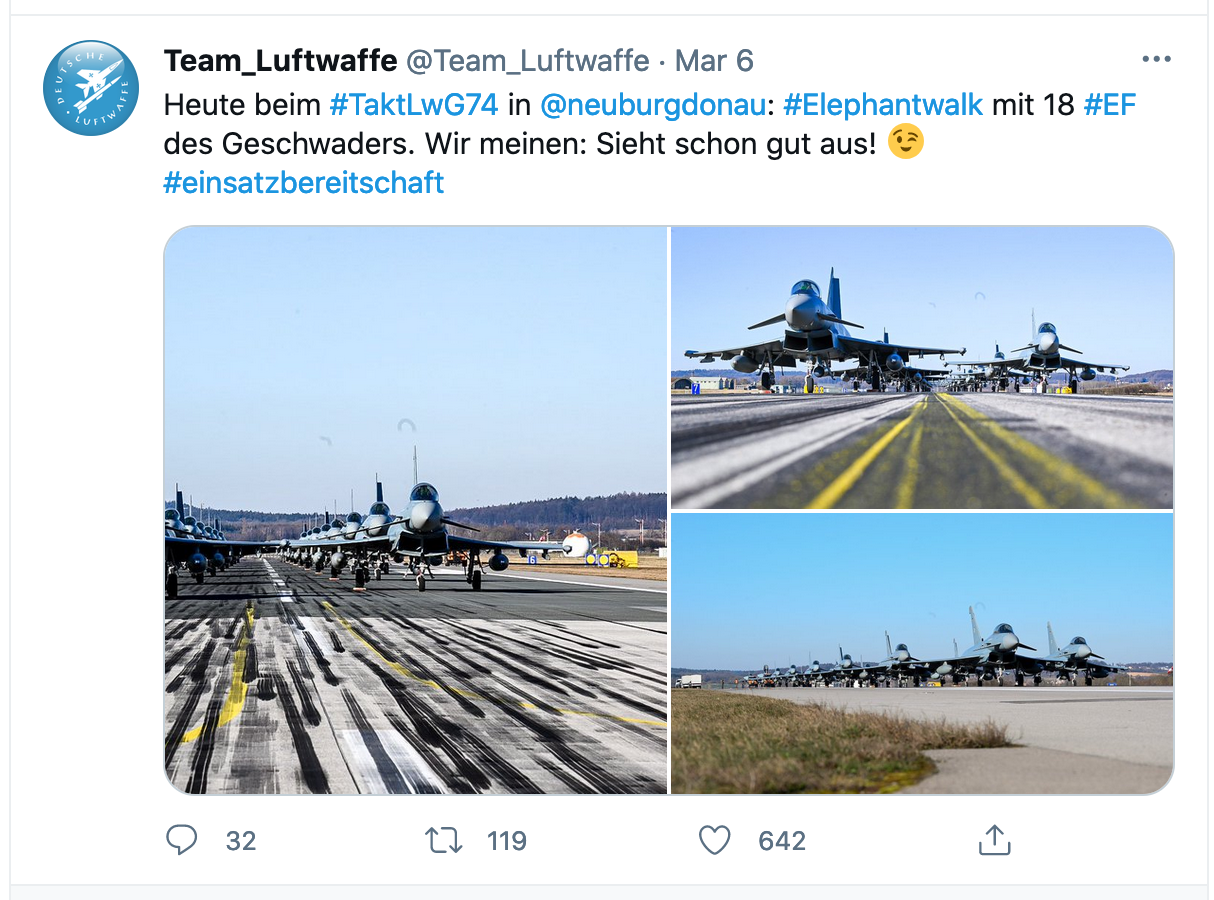This screenshot has width=1214, height=900.
Task: Visit the @neuburgdonau mention
Action: click(651, 104)
